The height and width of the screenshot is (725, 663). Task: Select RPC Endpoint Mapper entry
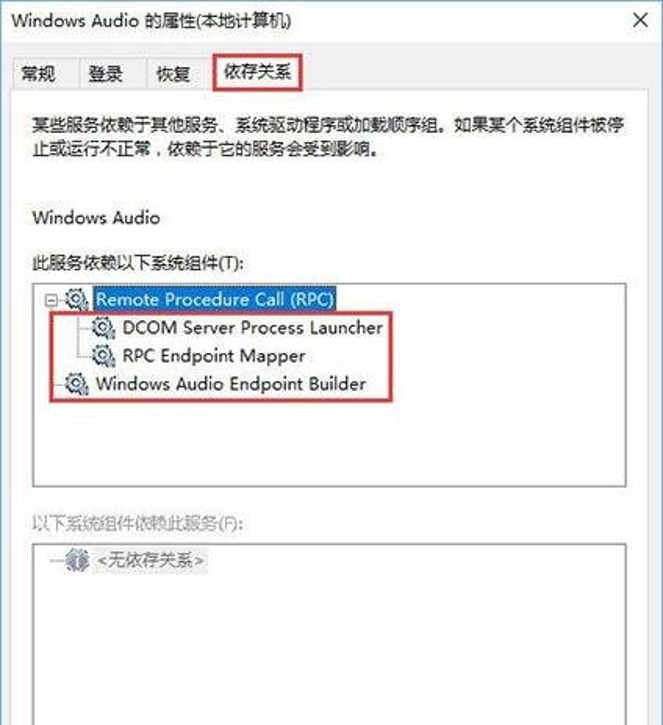[214, 356]
